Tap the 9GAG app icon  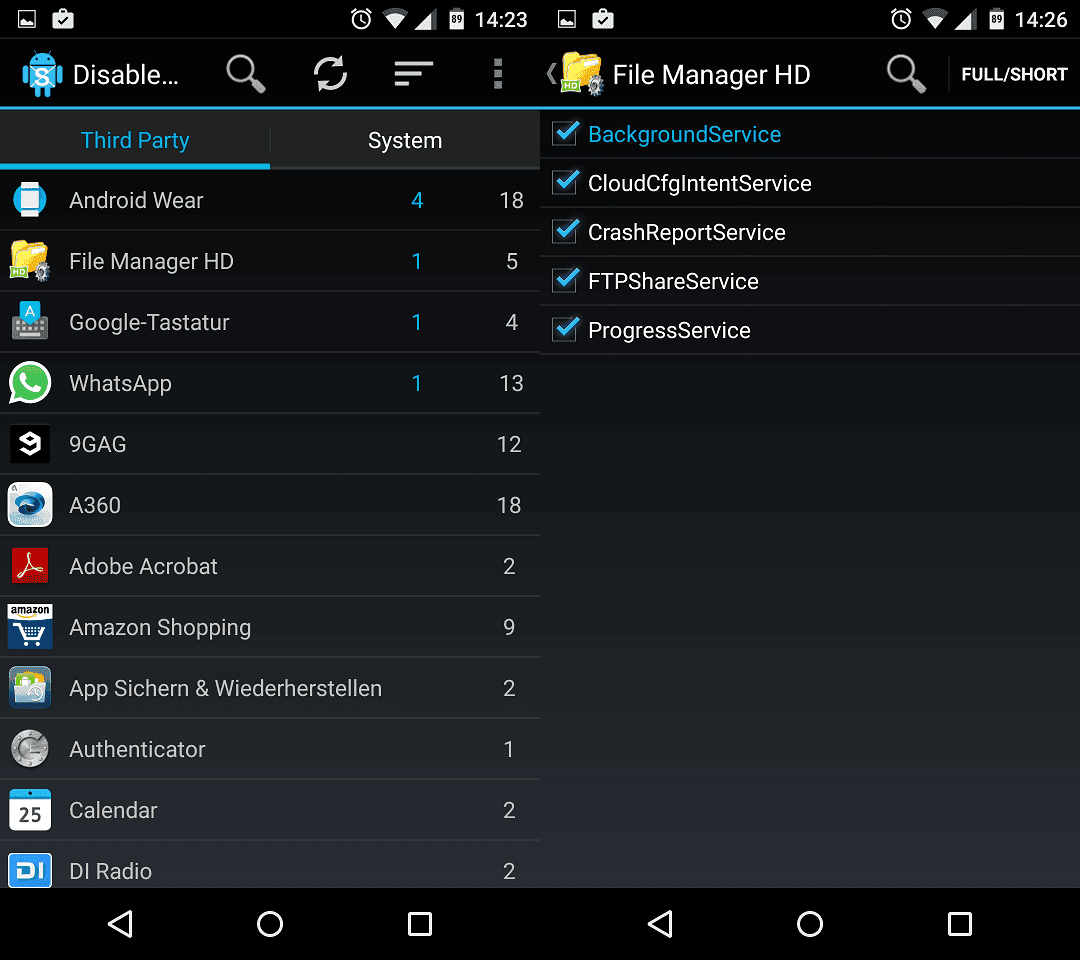[30, 444]
